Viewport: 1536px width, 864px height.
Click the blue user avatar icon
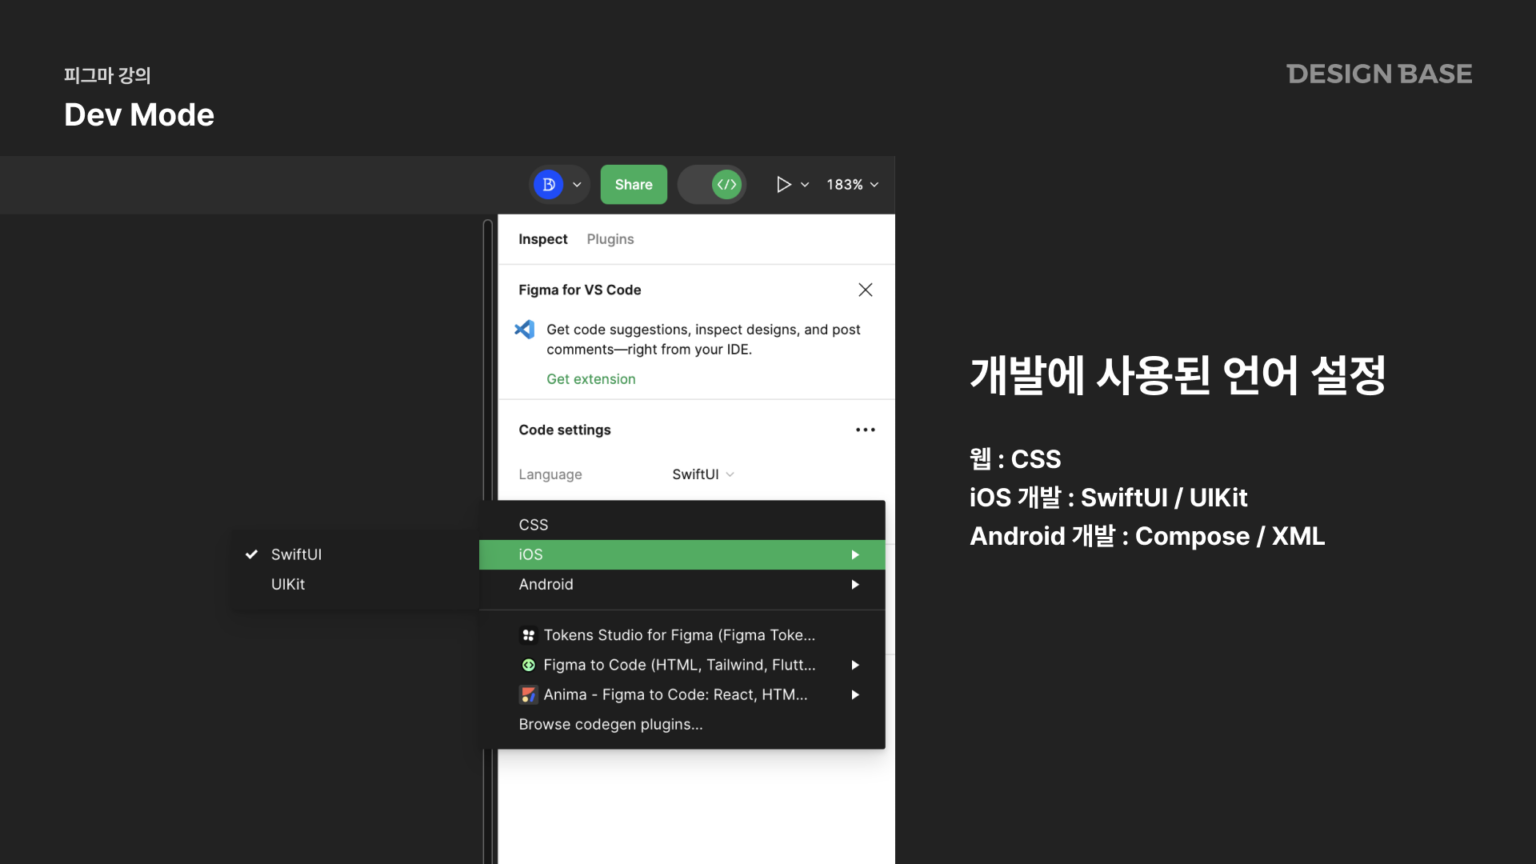click(x=548, y=184)
